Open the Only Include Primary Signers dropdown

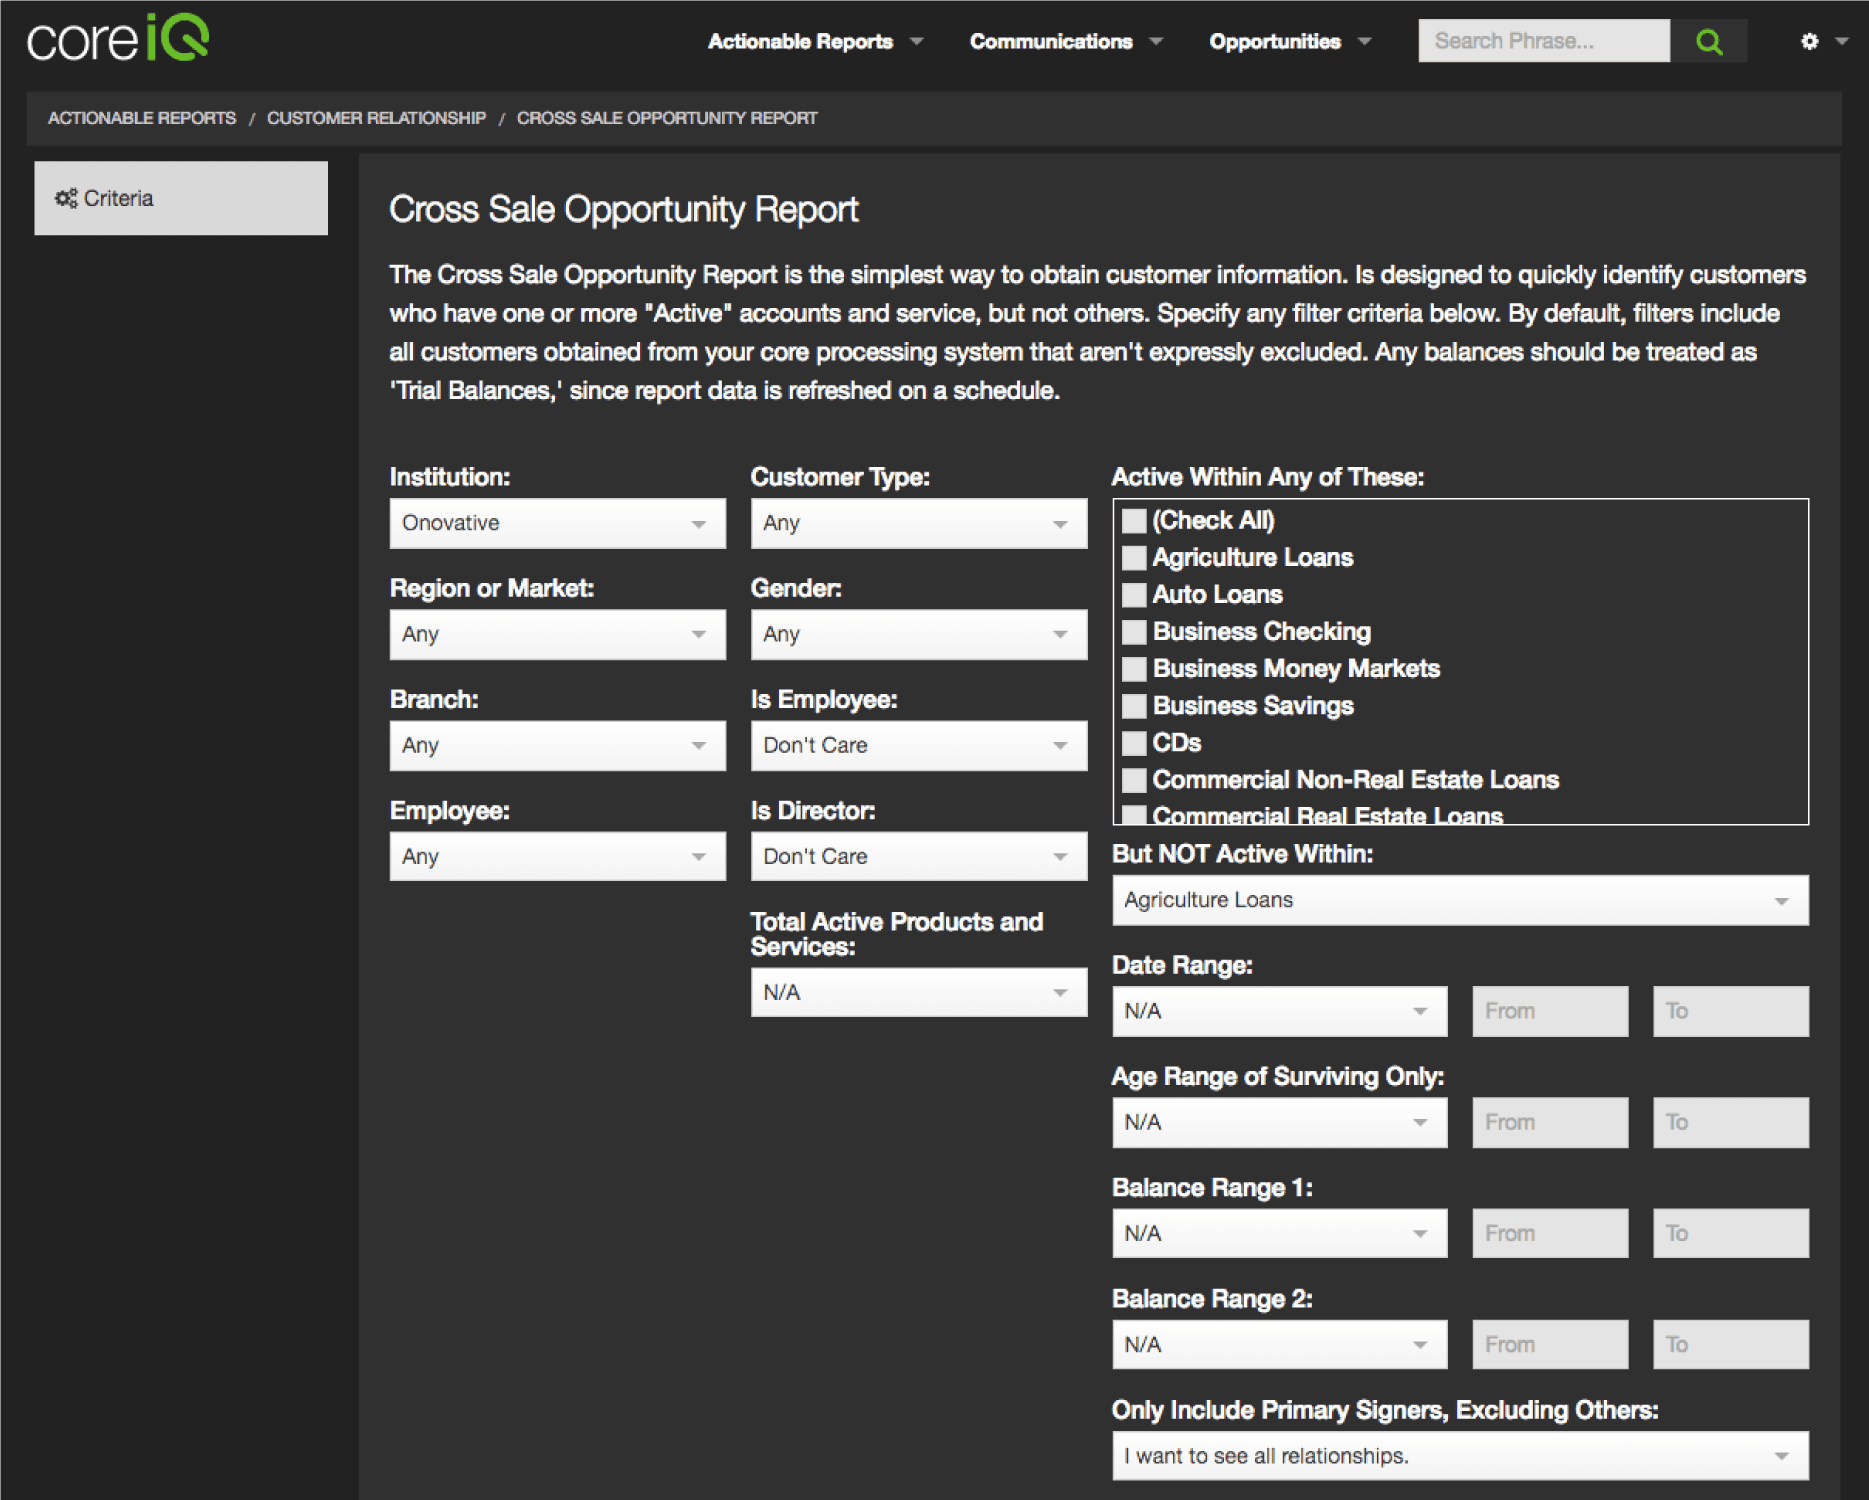point(1460,1456)
